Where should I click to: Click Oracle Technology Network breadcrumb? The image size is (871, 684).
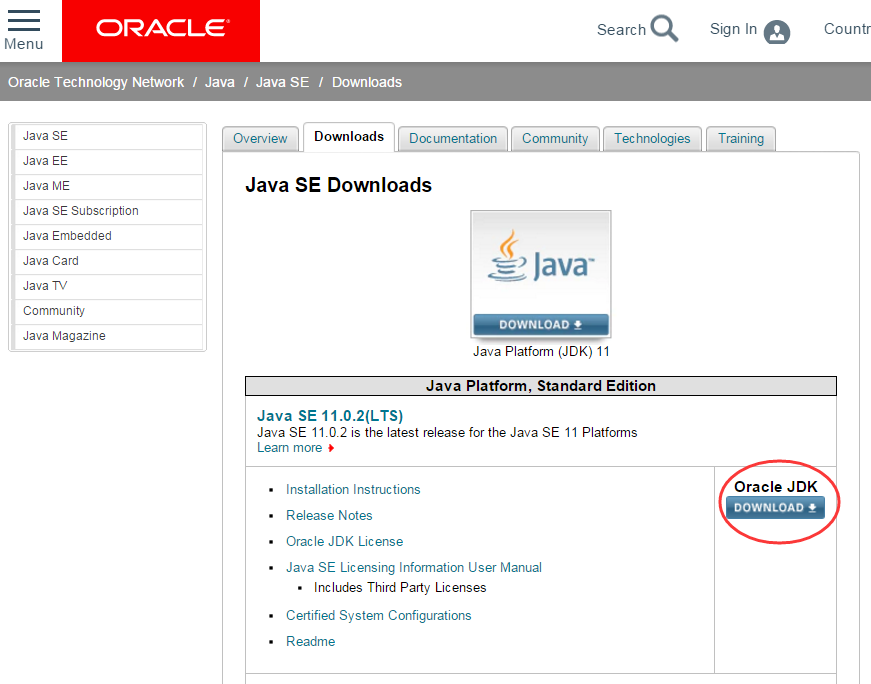96,82
